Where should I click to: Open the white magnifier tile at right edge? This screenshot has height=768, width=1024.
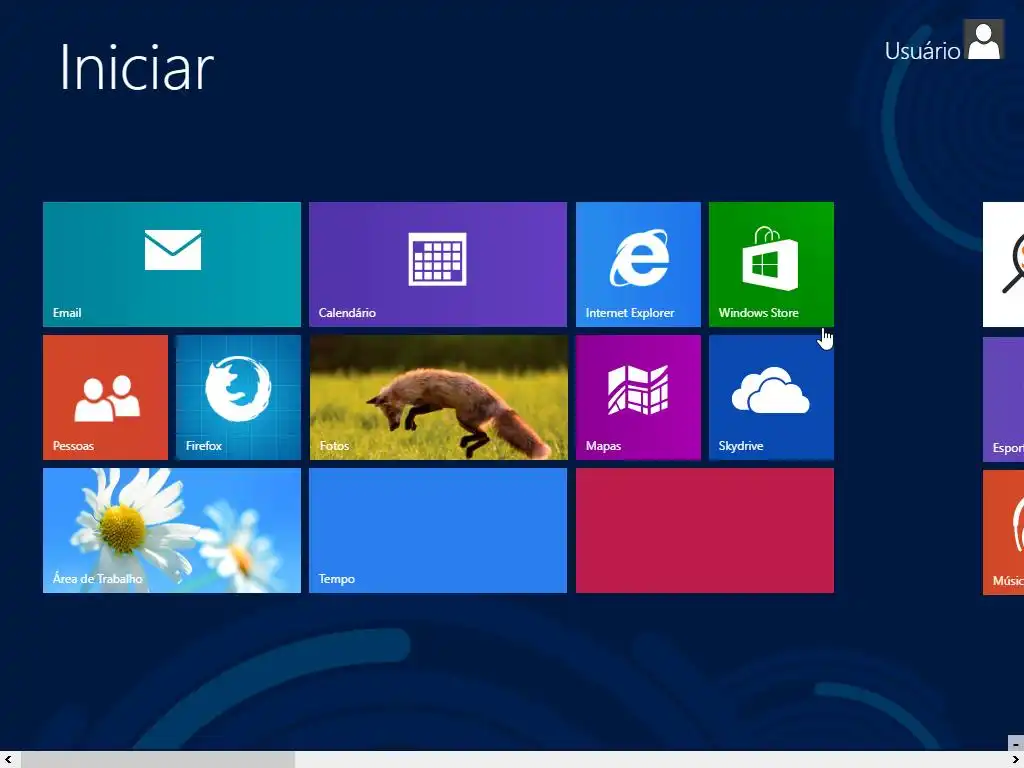[x=1004, y=264]
